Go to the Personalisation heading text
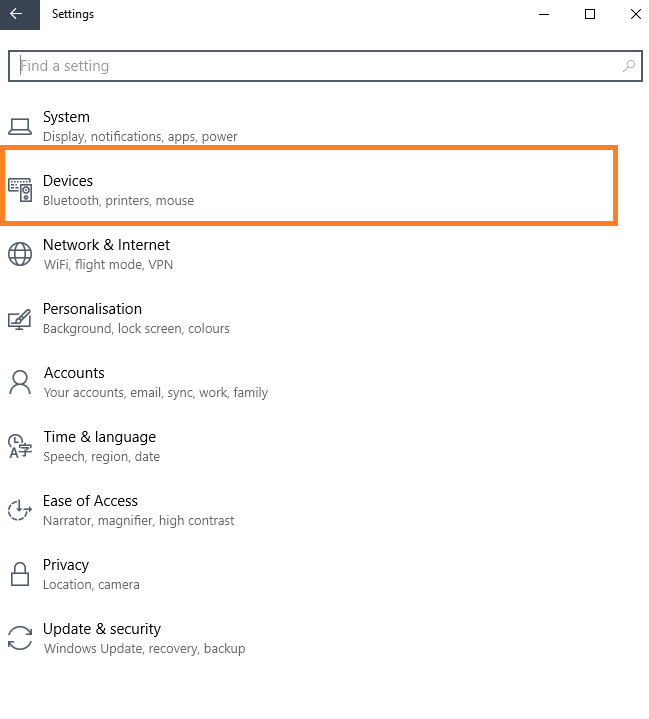Viewport: 649px width, 719px height. [92, 309]
